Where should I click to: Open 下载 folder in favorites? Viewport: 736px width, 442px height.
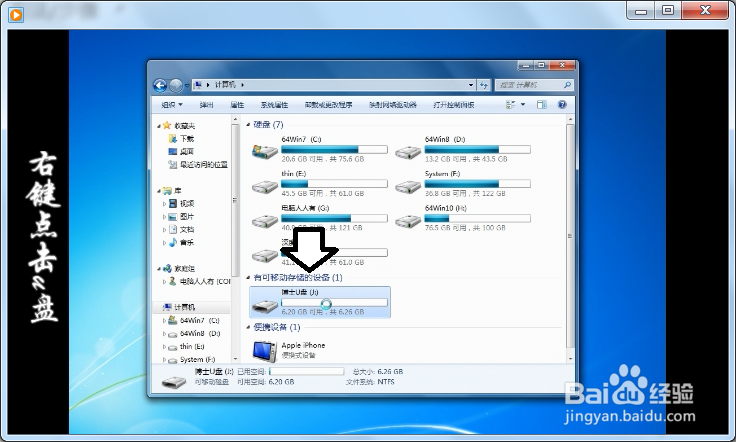[x=186, y=138]
